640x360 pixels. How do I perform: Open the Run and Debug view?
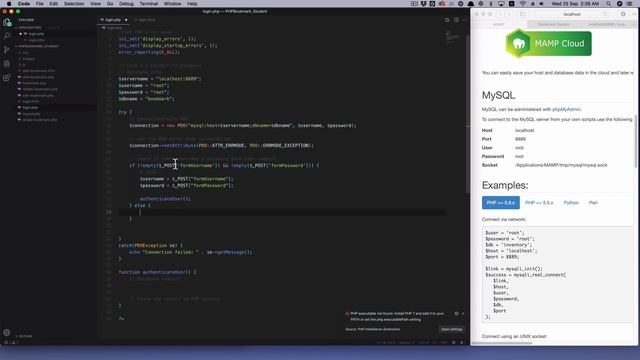click(7, 64)
